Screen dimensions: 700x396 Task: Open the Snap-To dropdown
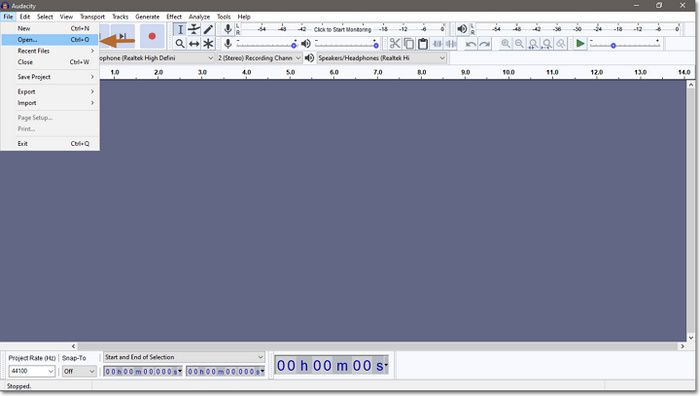(x=79, y=371)
